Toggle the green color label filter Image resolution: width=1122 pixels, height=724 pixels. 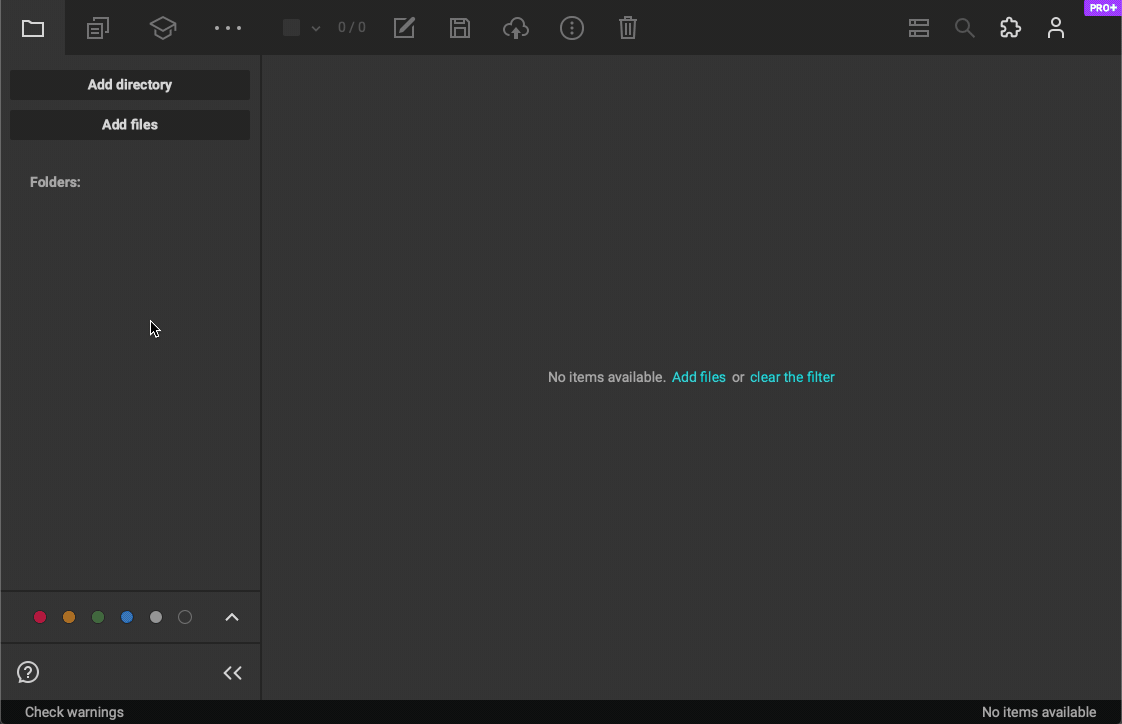click(98, 617)
